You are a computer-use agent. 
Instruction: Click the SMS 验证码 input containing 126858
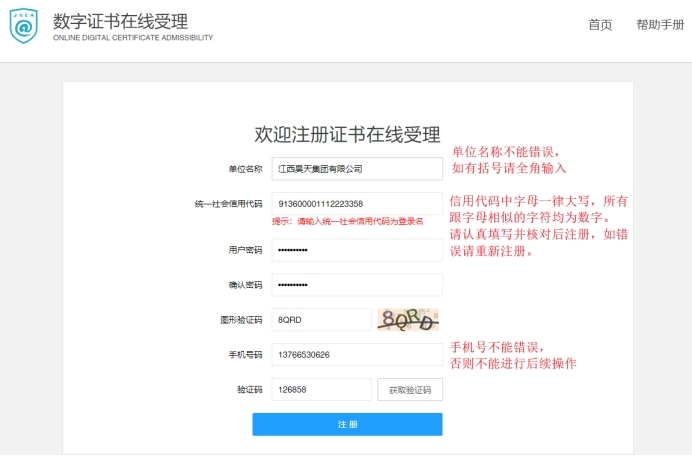pos(321,390)
